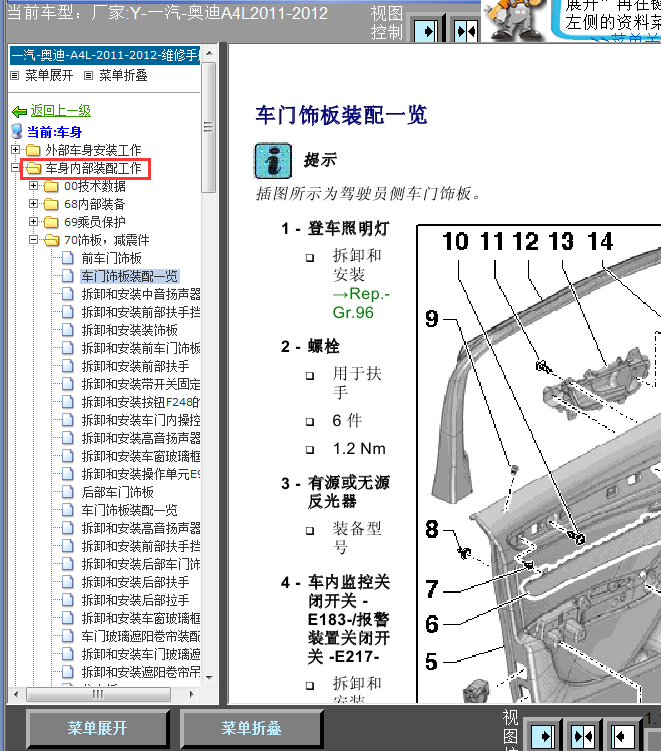Open 拆卸和安装带开关固定 item

point(141,384)
